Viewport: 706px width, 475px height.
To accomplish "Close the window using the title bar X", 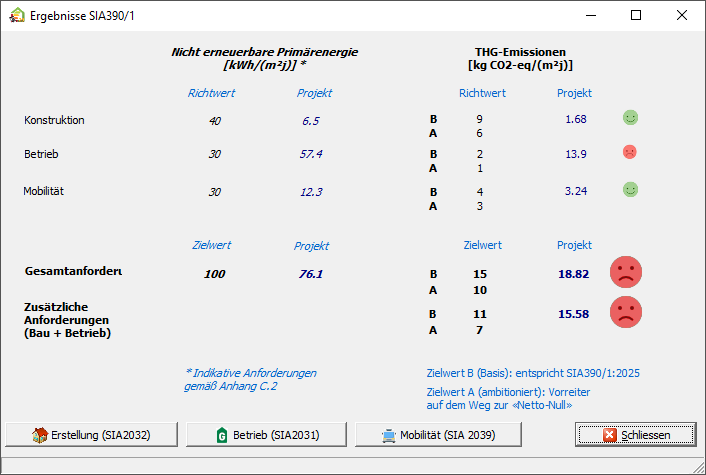I will 682,15.
